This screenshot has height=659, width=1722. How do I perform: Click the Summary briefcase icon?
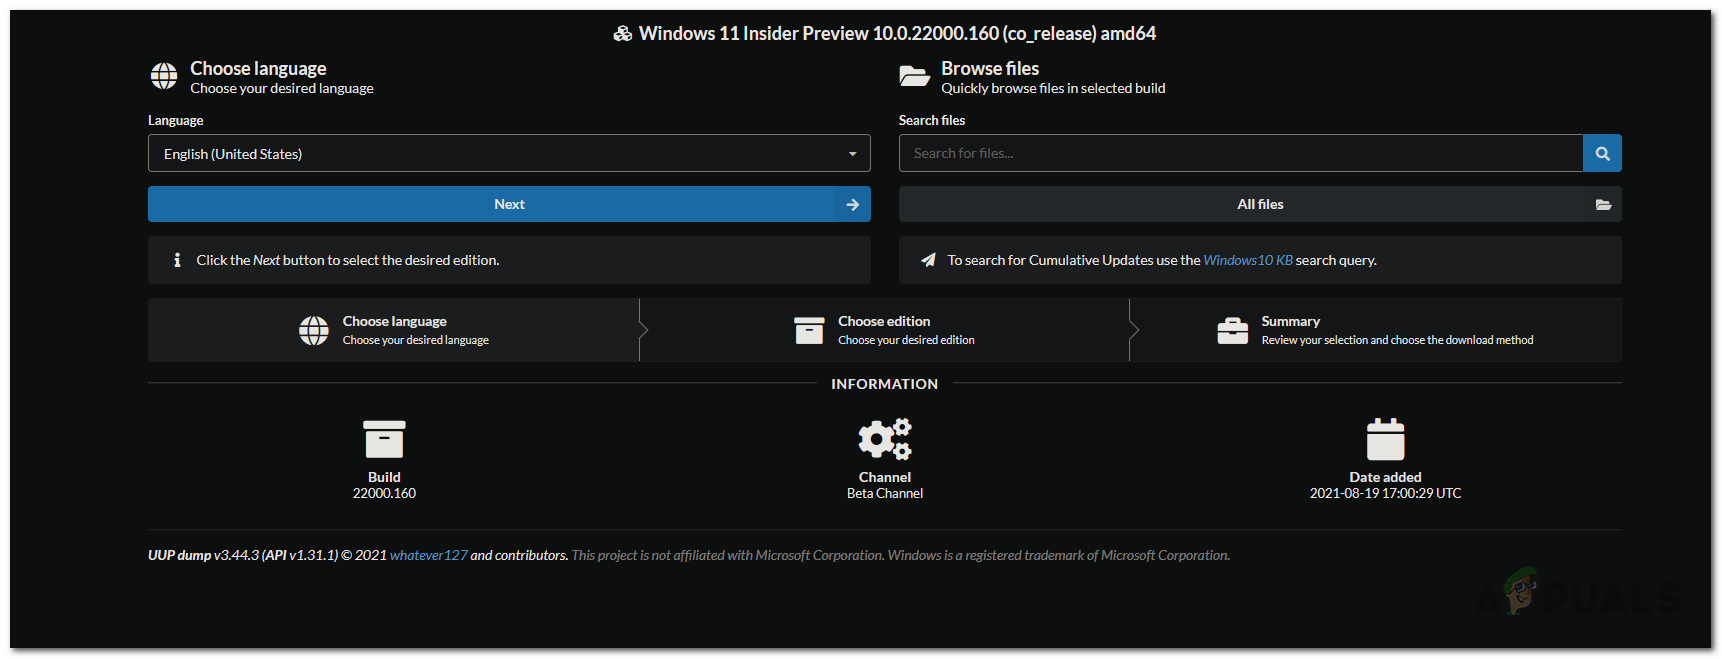(x=1232, y=330)
